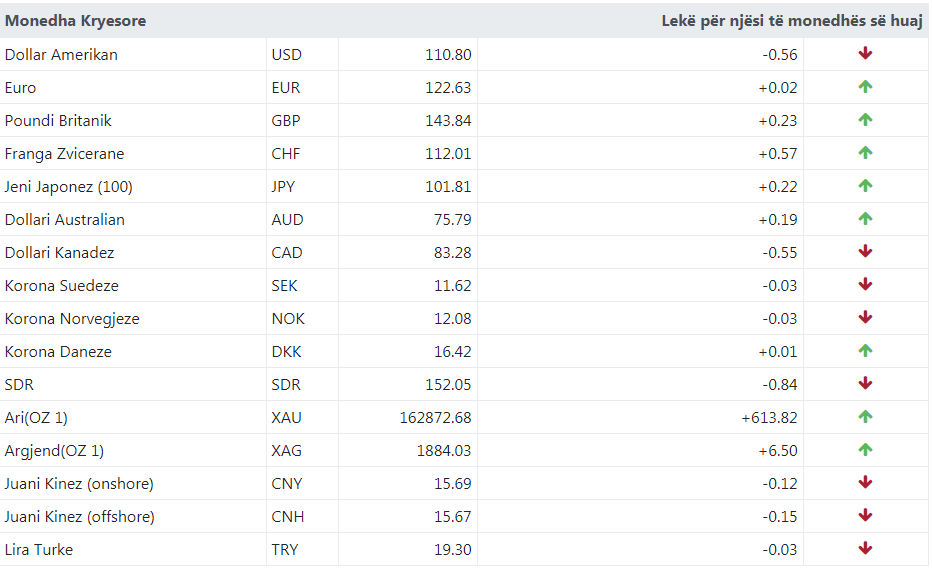932x572 pixels.
Task: Select the Jeni Japonez (100) currency name
Action: click(x=69, y=186)
